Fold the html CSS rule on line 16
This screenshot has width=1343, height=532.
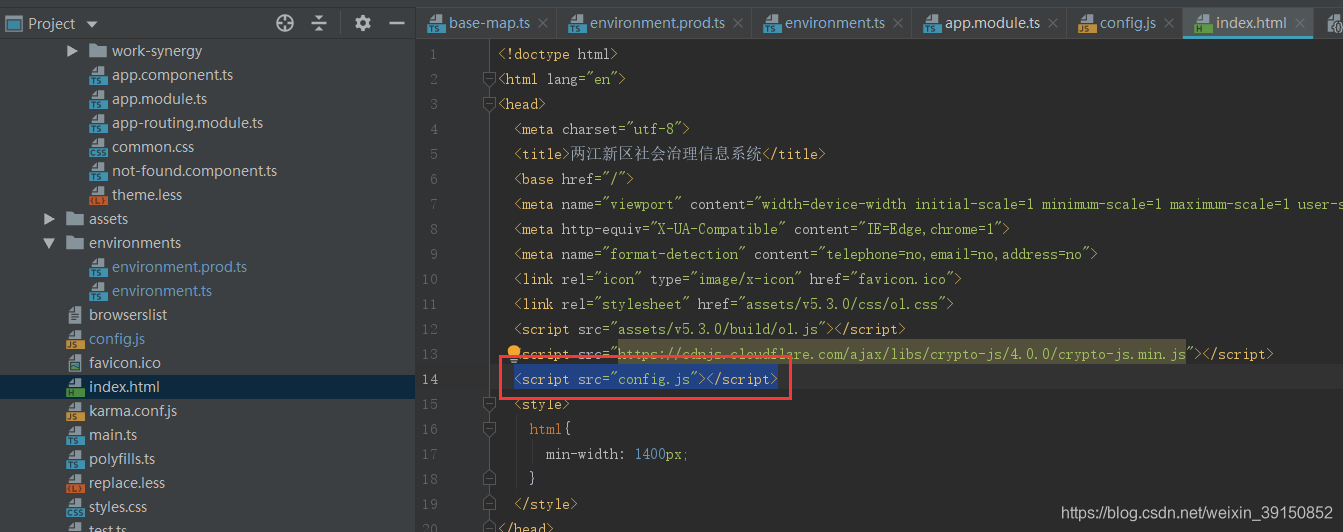coord(489,429)
